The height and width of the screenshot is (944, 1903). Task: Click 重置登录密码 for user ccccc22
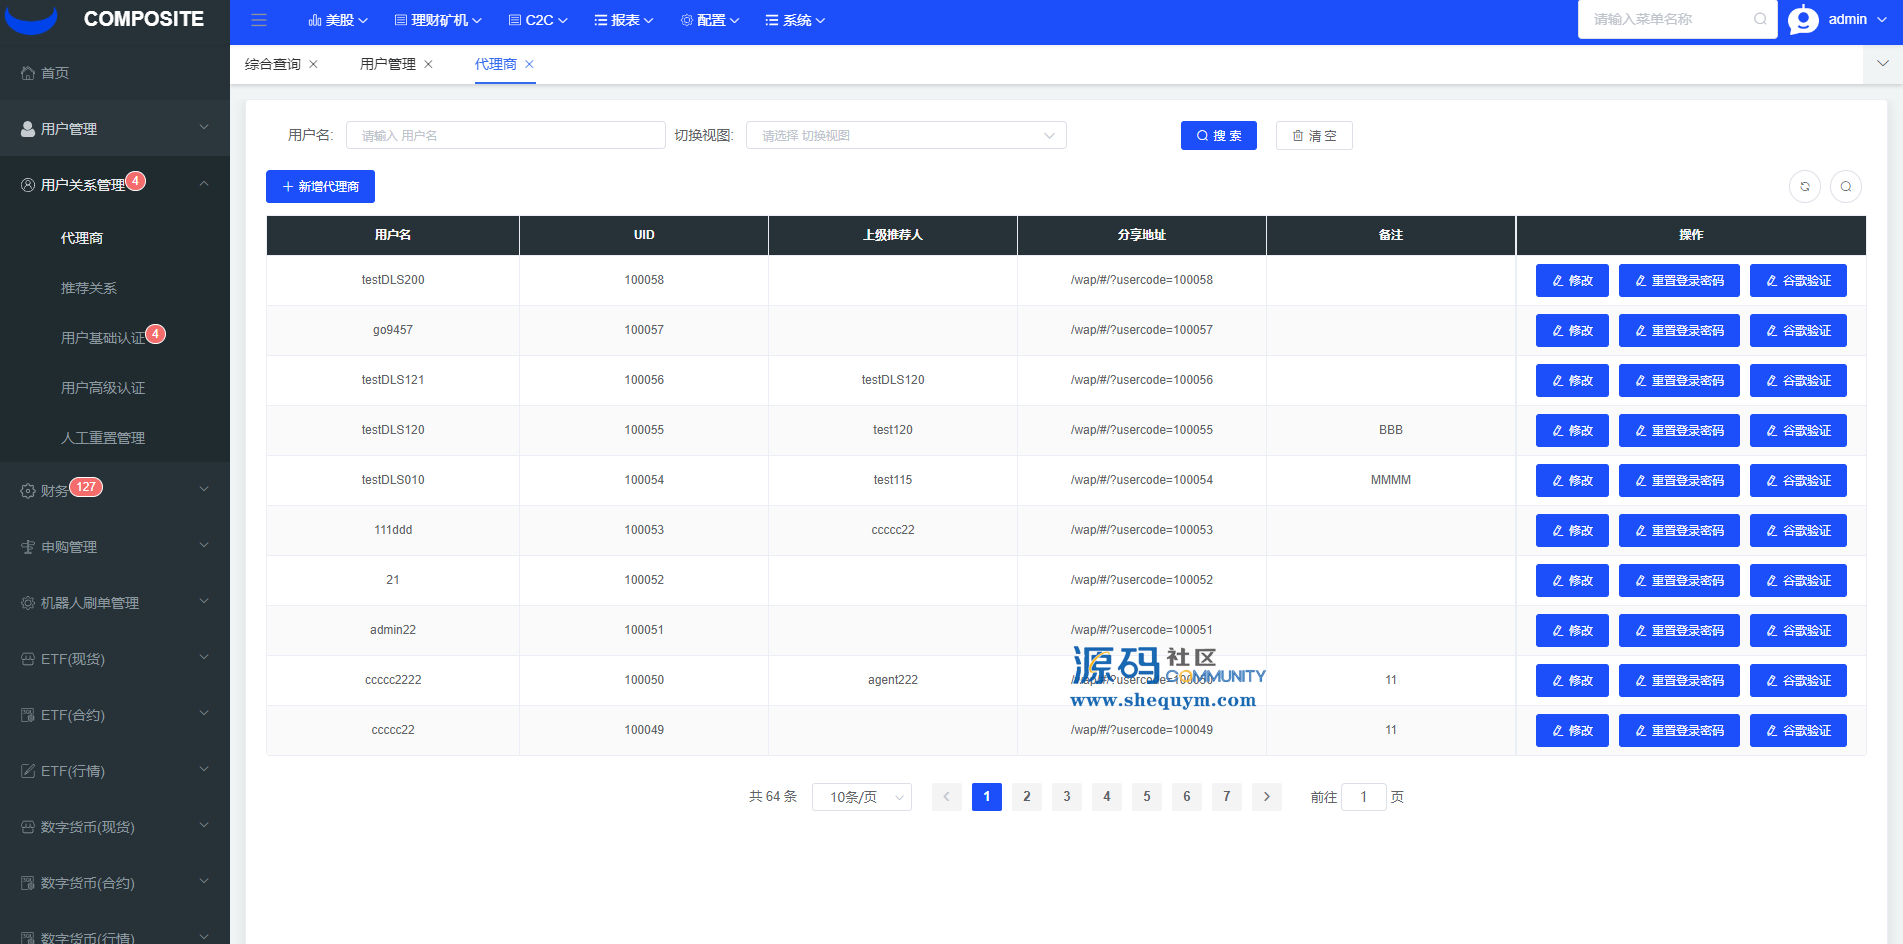[x=1679, y=730]
